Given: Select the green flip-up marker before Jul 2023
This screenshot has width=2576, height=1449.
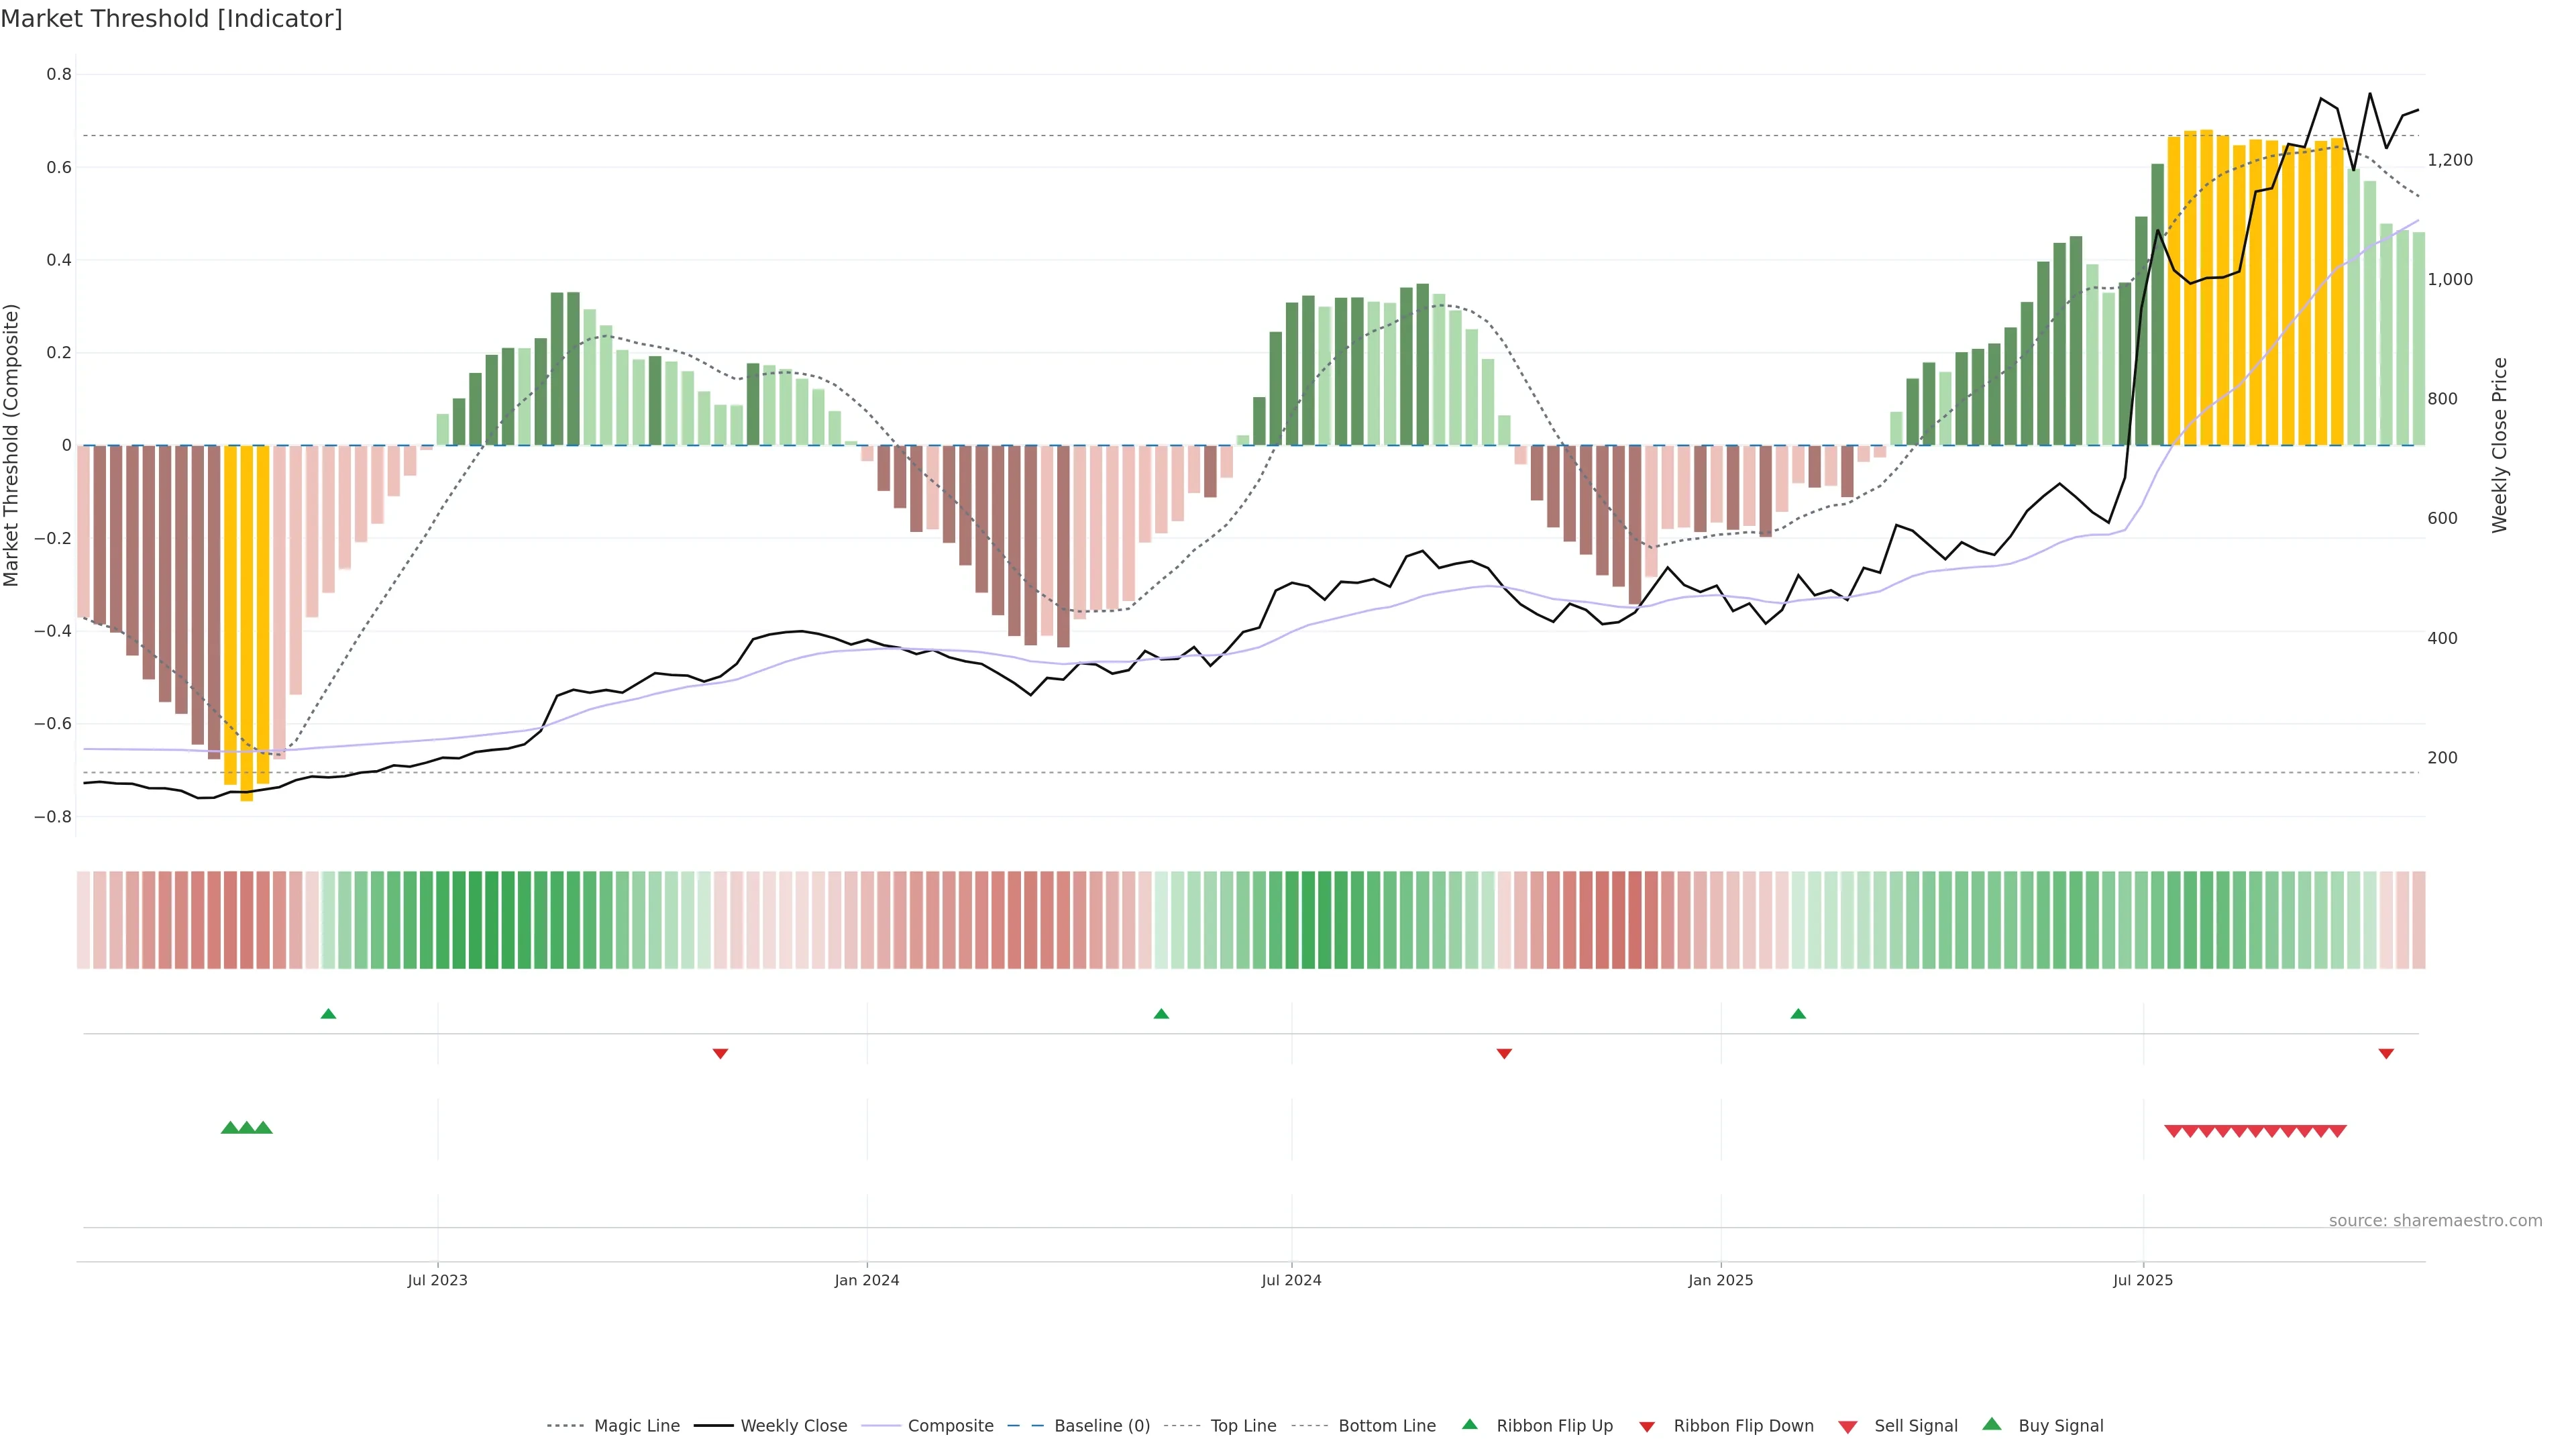Looking at the screenshot, I should click(328, 1014).
